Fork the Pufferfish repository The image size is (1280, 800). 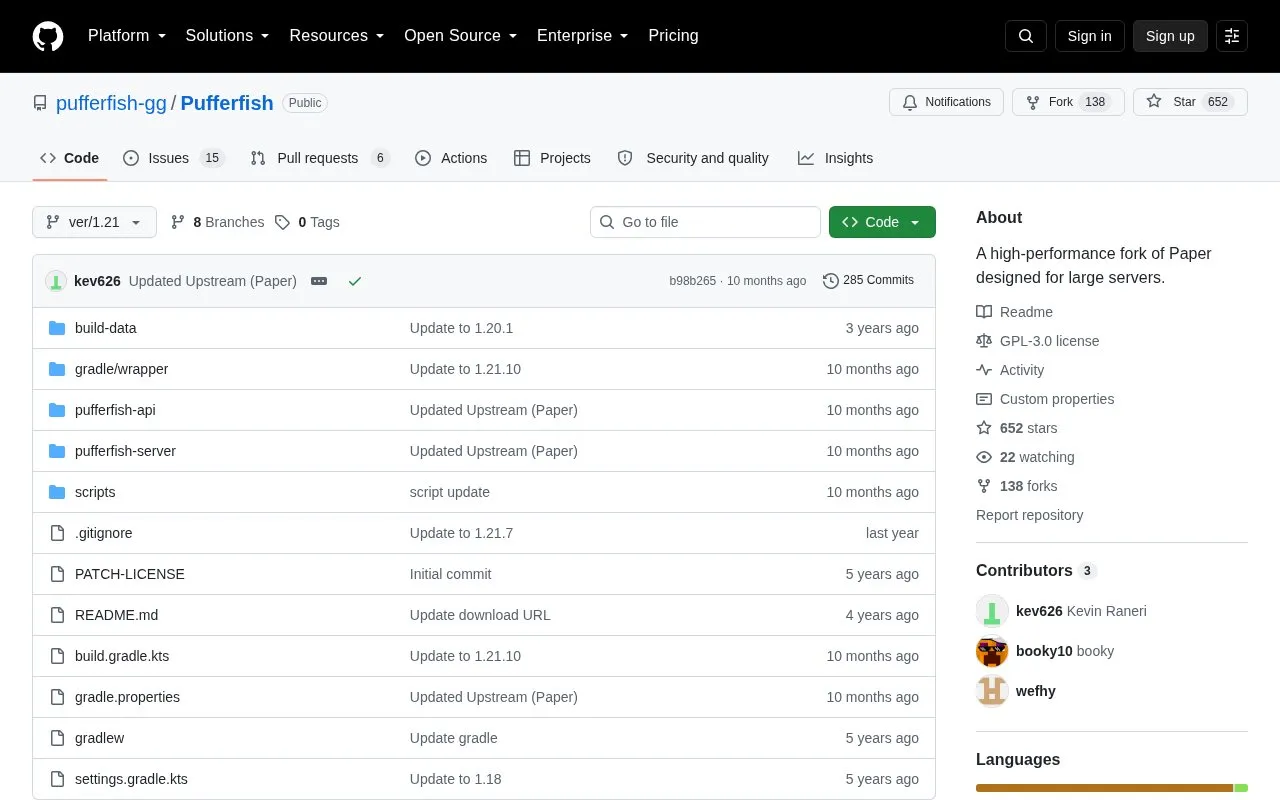pyautogui.click(x=1068, y=102)
